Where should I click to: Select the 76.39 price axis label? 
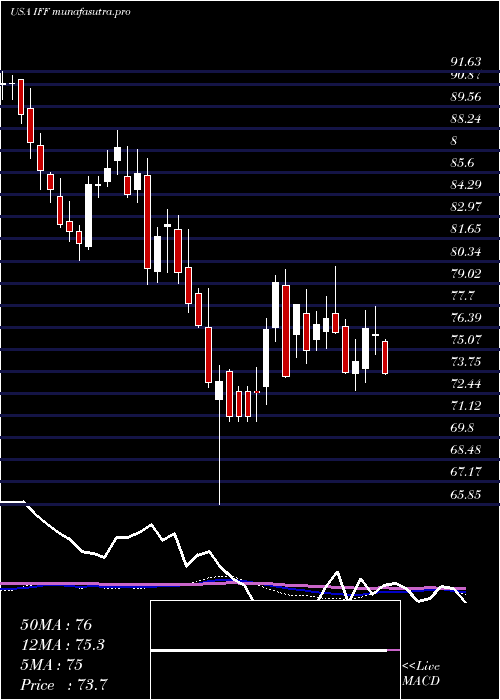(466, 318)
